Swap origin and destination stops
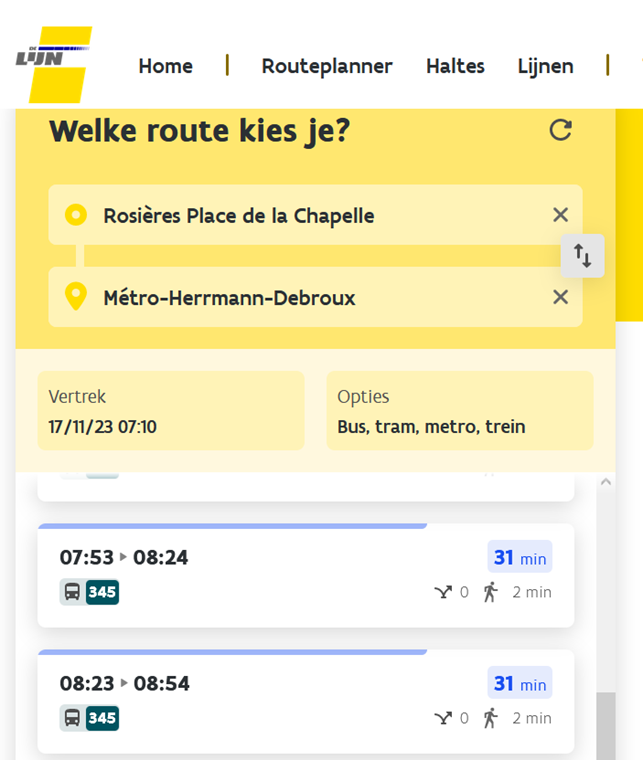Screen dimensions: 643x760 pos(582,256)
